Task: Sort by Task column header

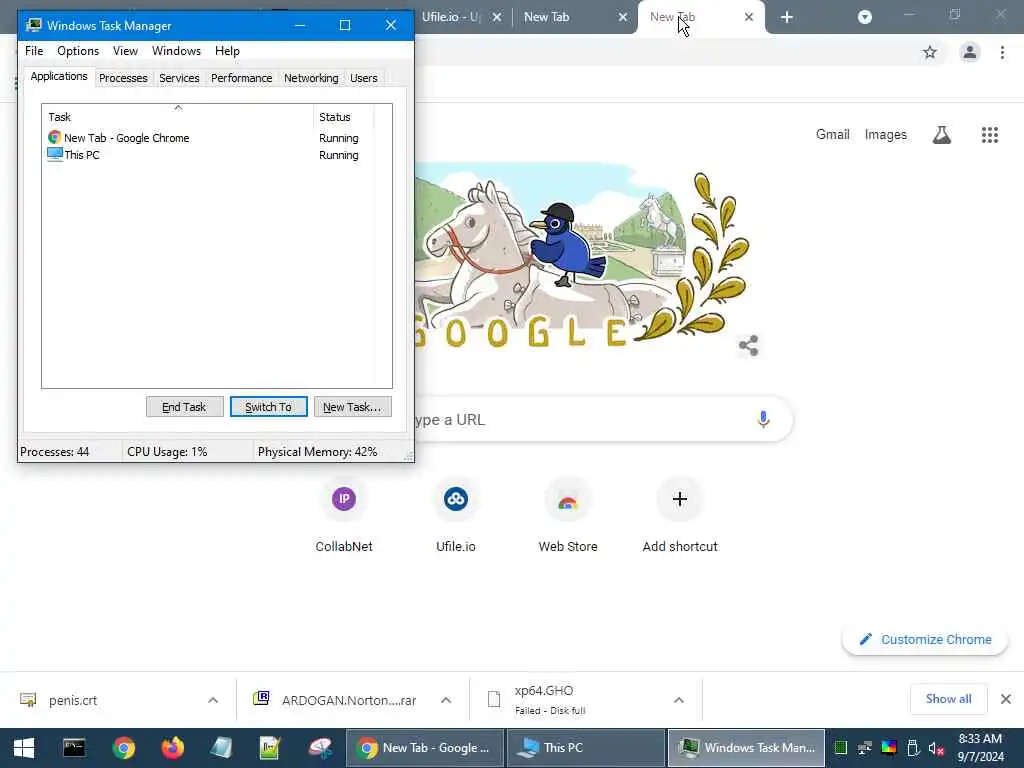Action: coord(178,116)
